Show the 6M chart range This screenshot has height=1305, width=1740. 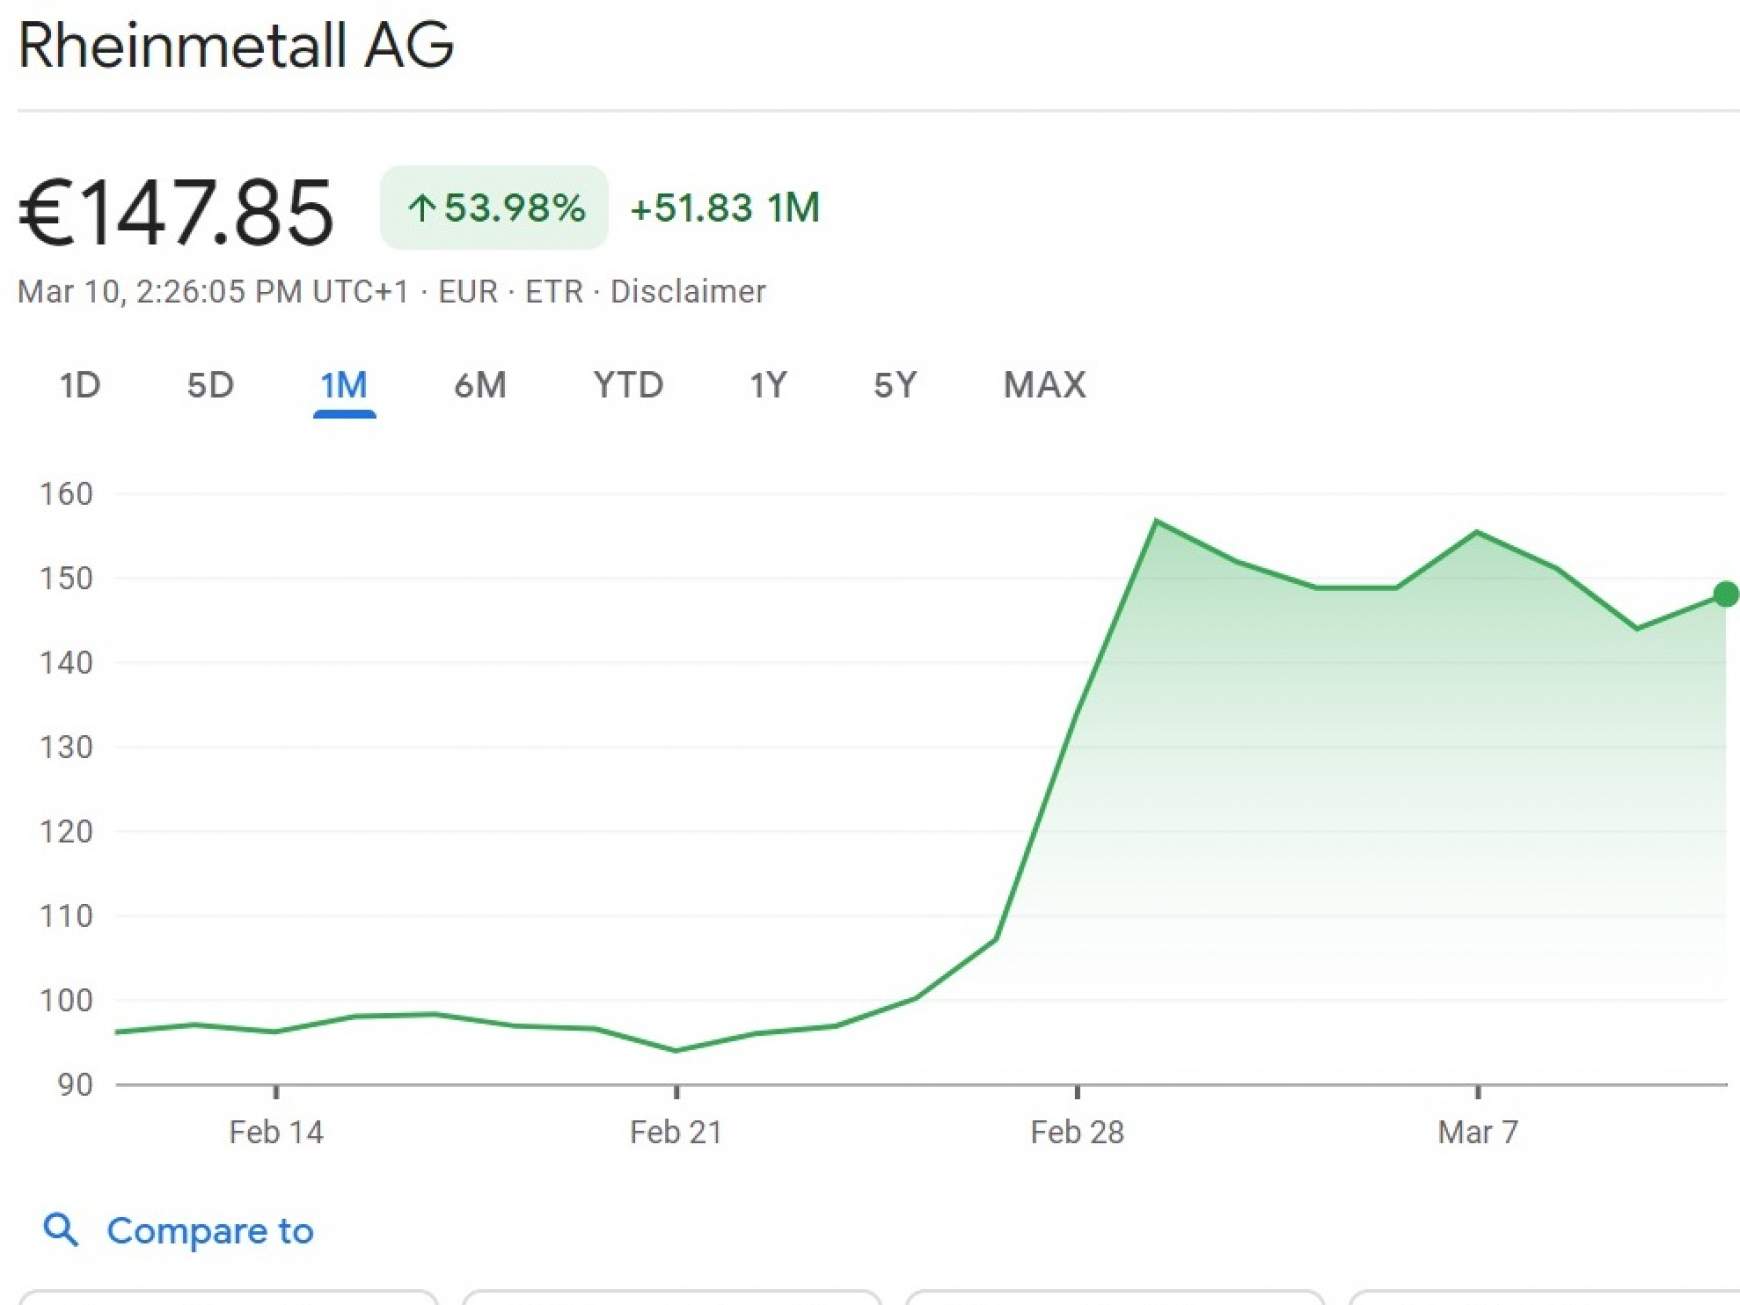coord(480,385)
